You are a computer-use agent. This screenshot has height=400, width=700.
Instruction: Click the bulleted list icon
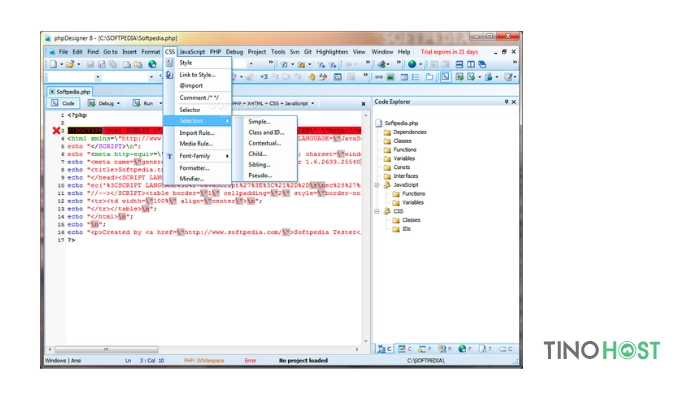[x=416, y=77]
